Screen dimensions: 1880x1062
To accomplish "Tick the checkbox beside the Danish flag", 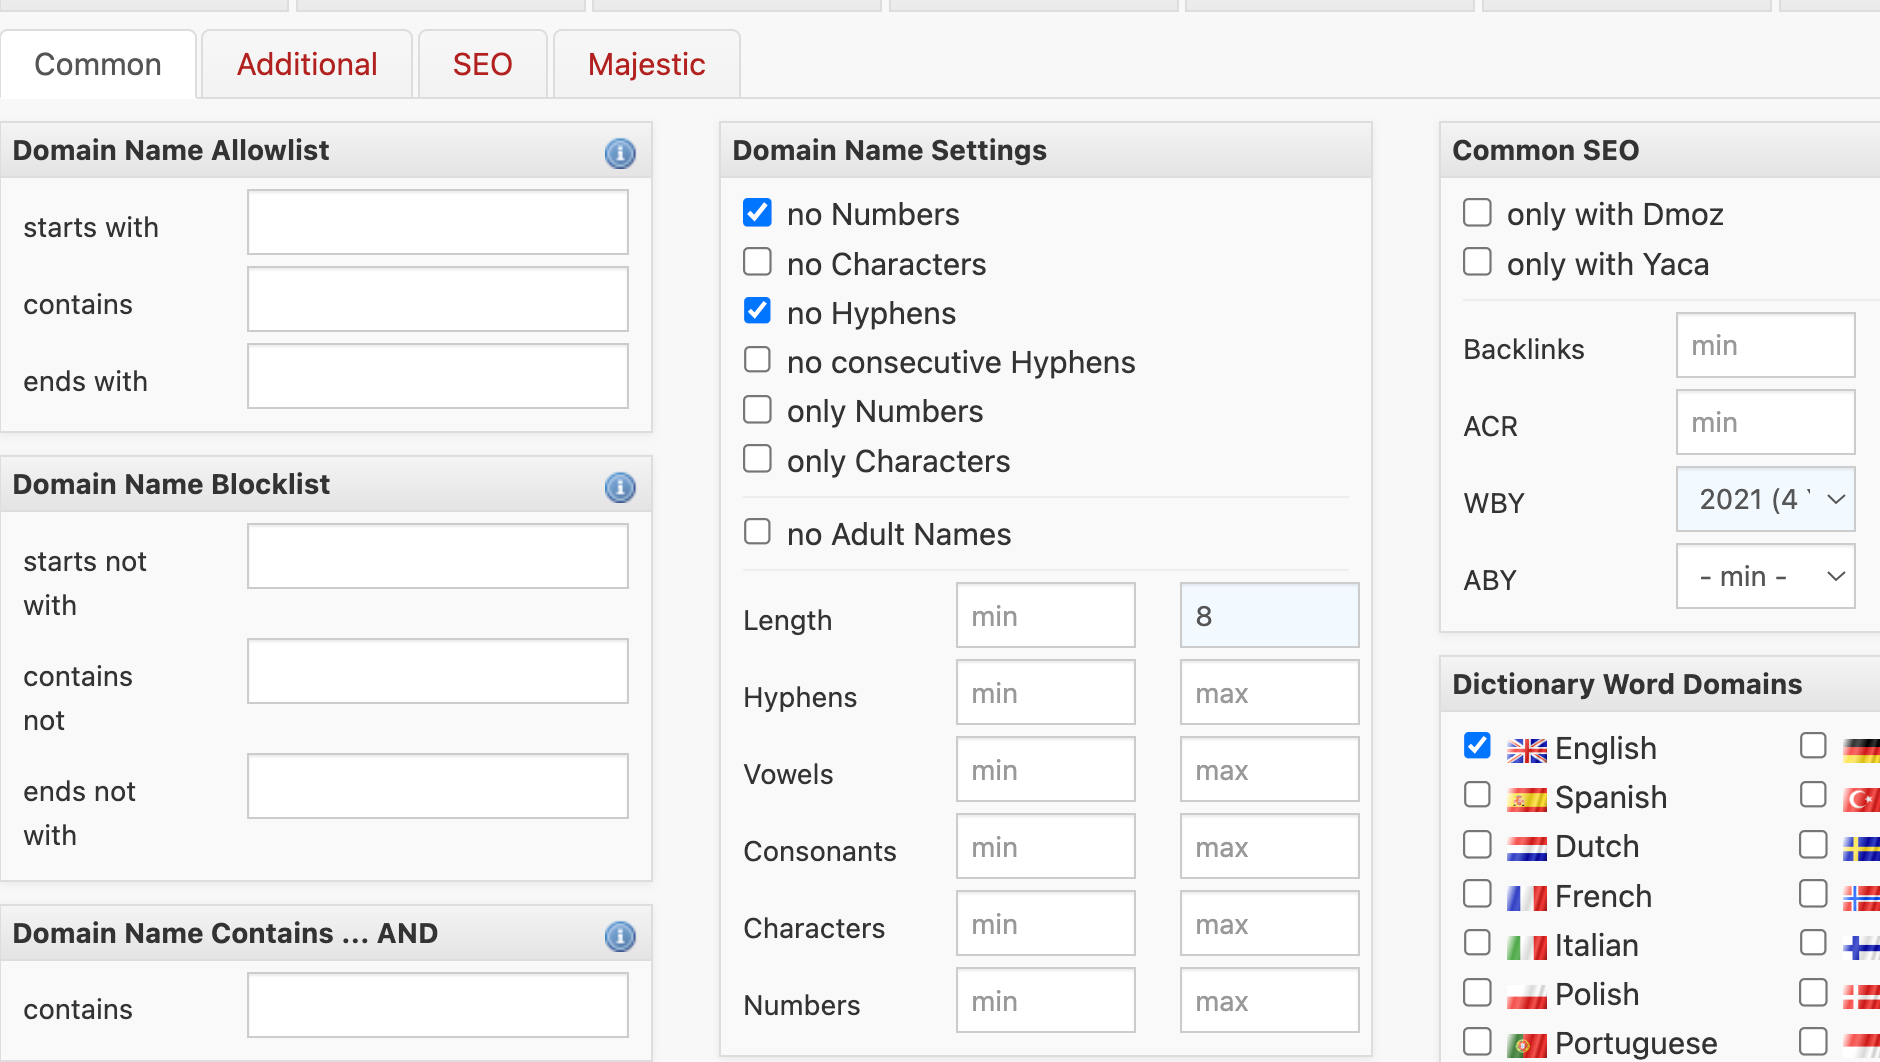I will [1813, 992].
